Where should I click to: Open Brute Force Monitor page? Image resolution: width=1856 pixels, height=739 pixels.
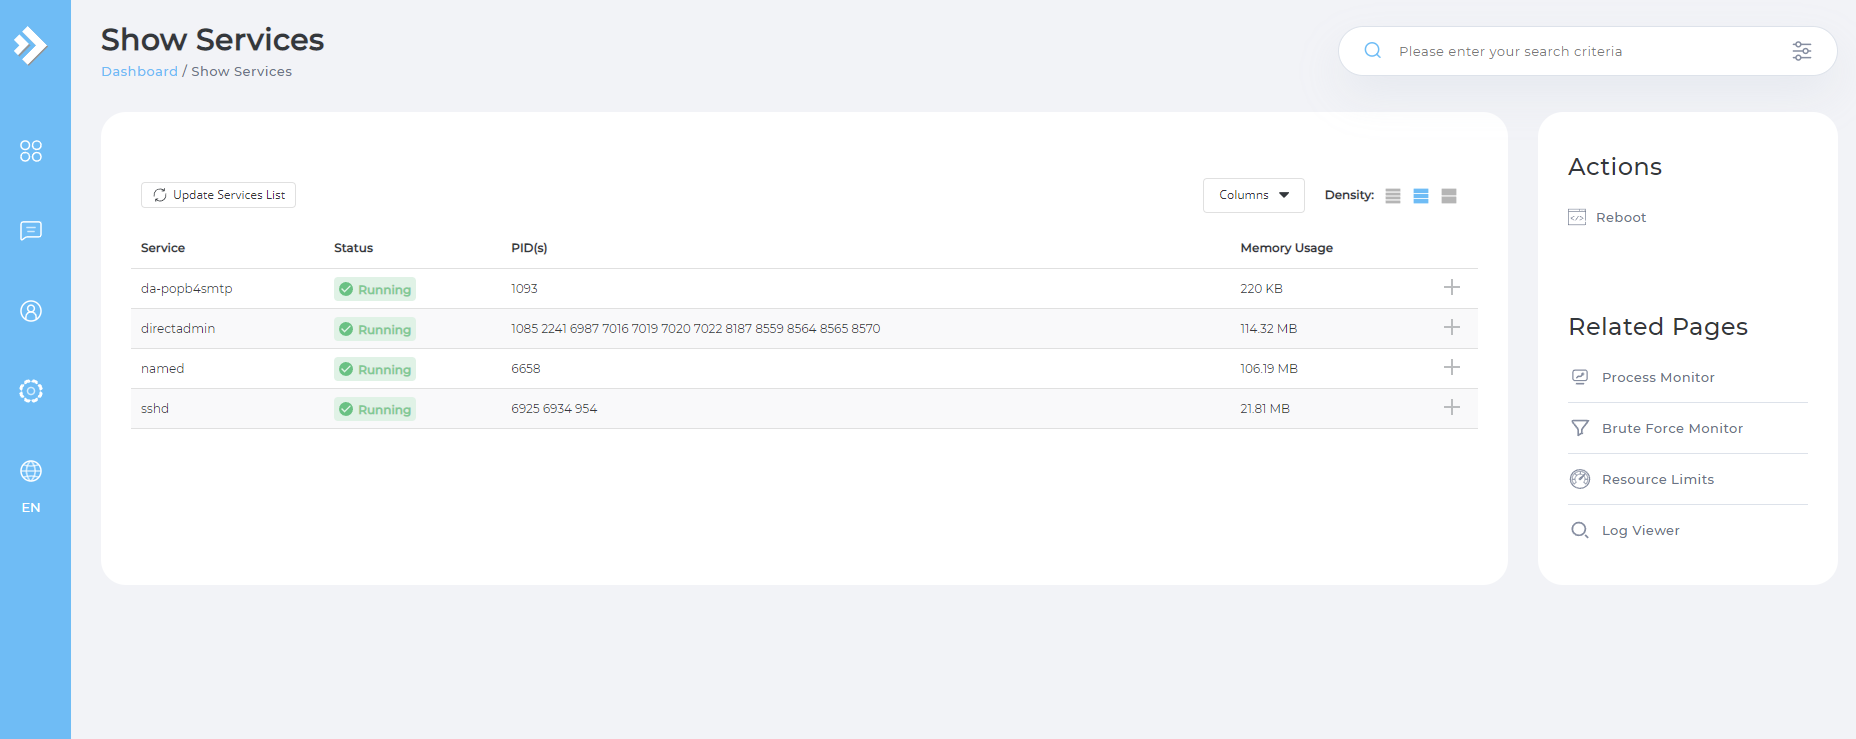click(x=1671, y=428)
